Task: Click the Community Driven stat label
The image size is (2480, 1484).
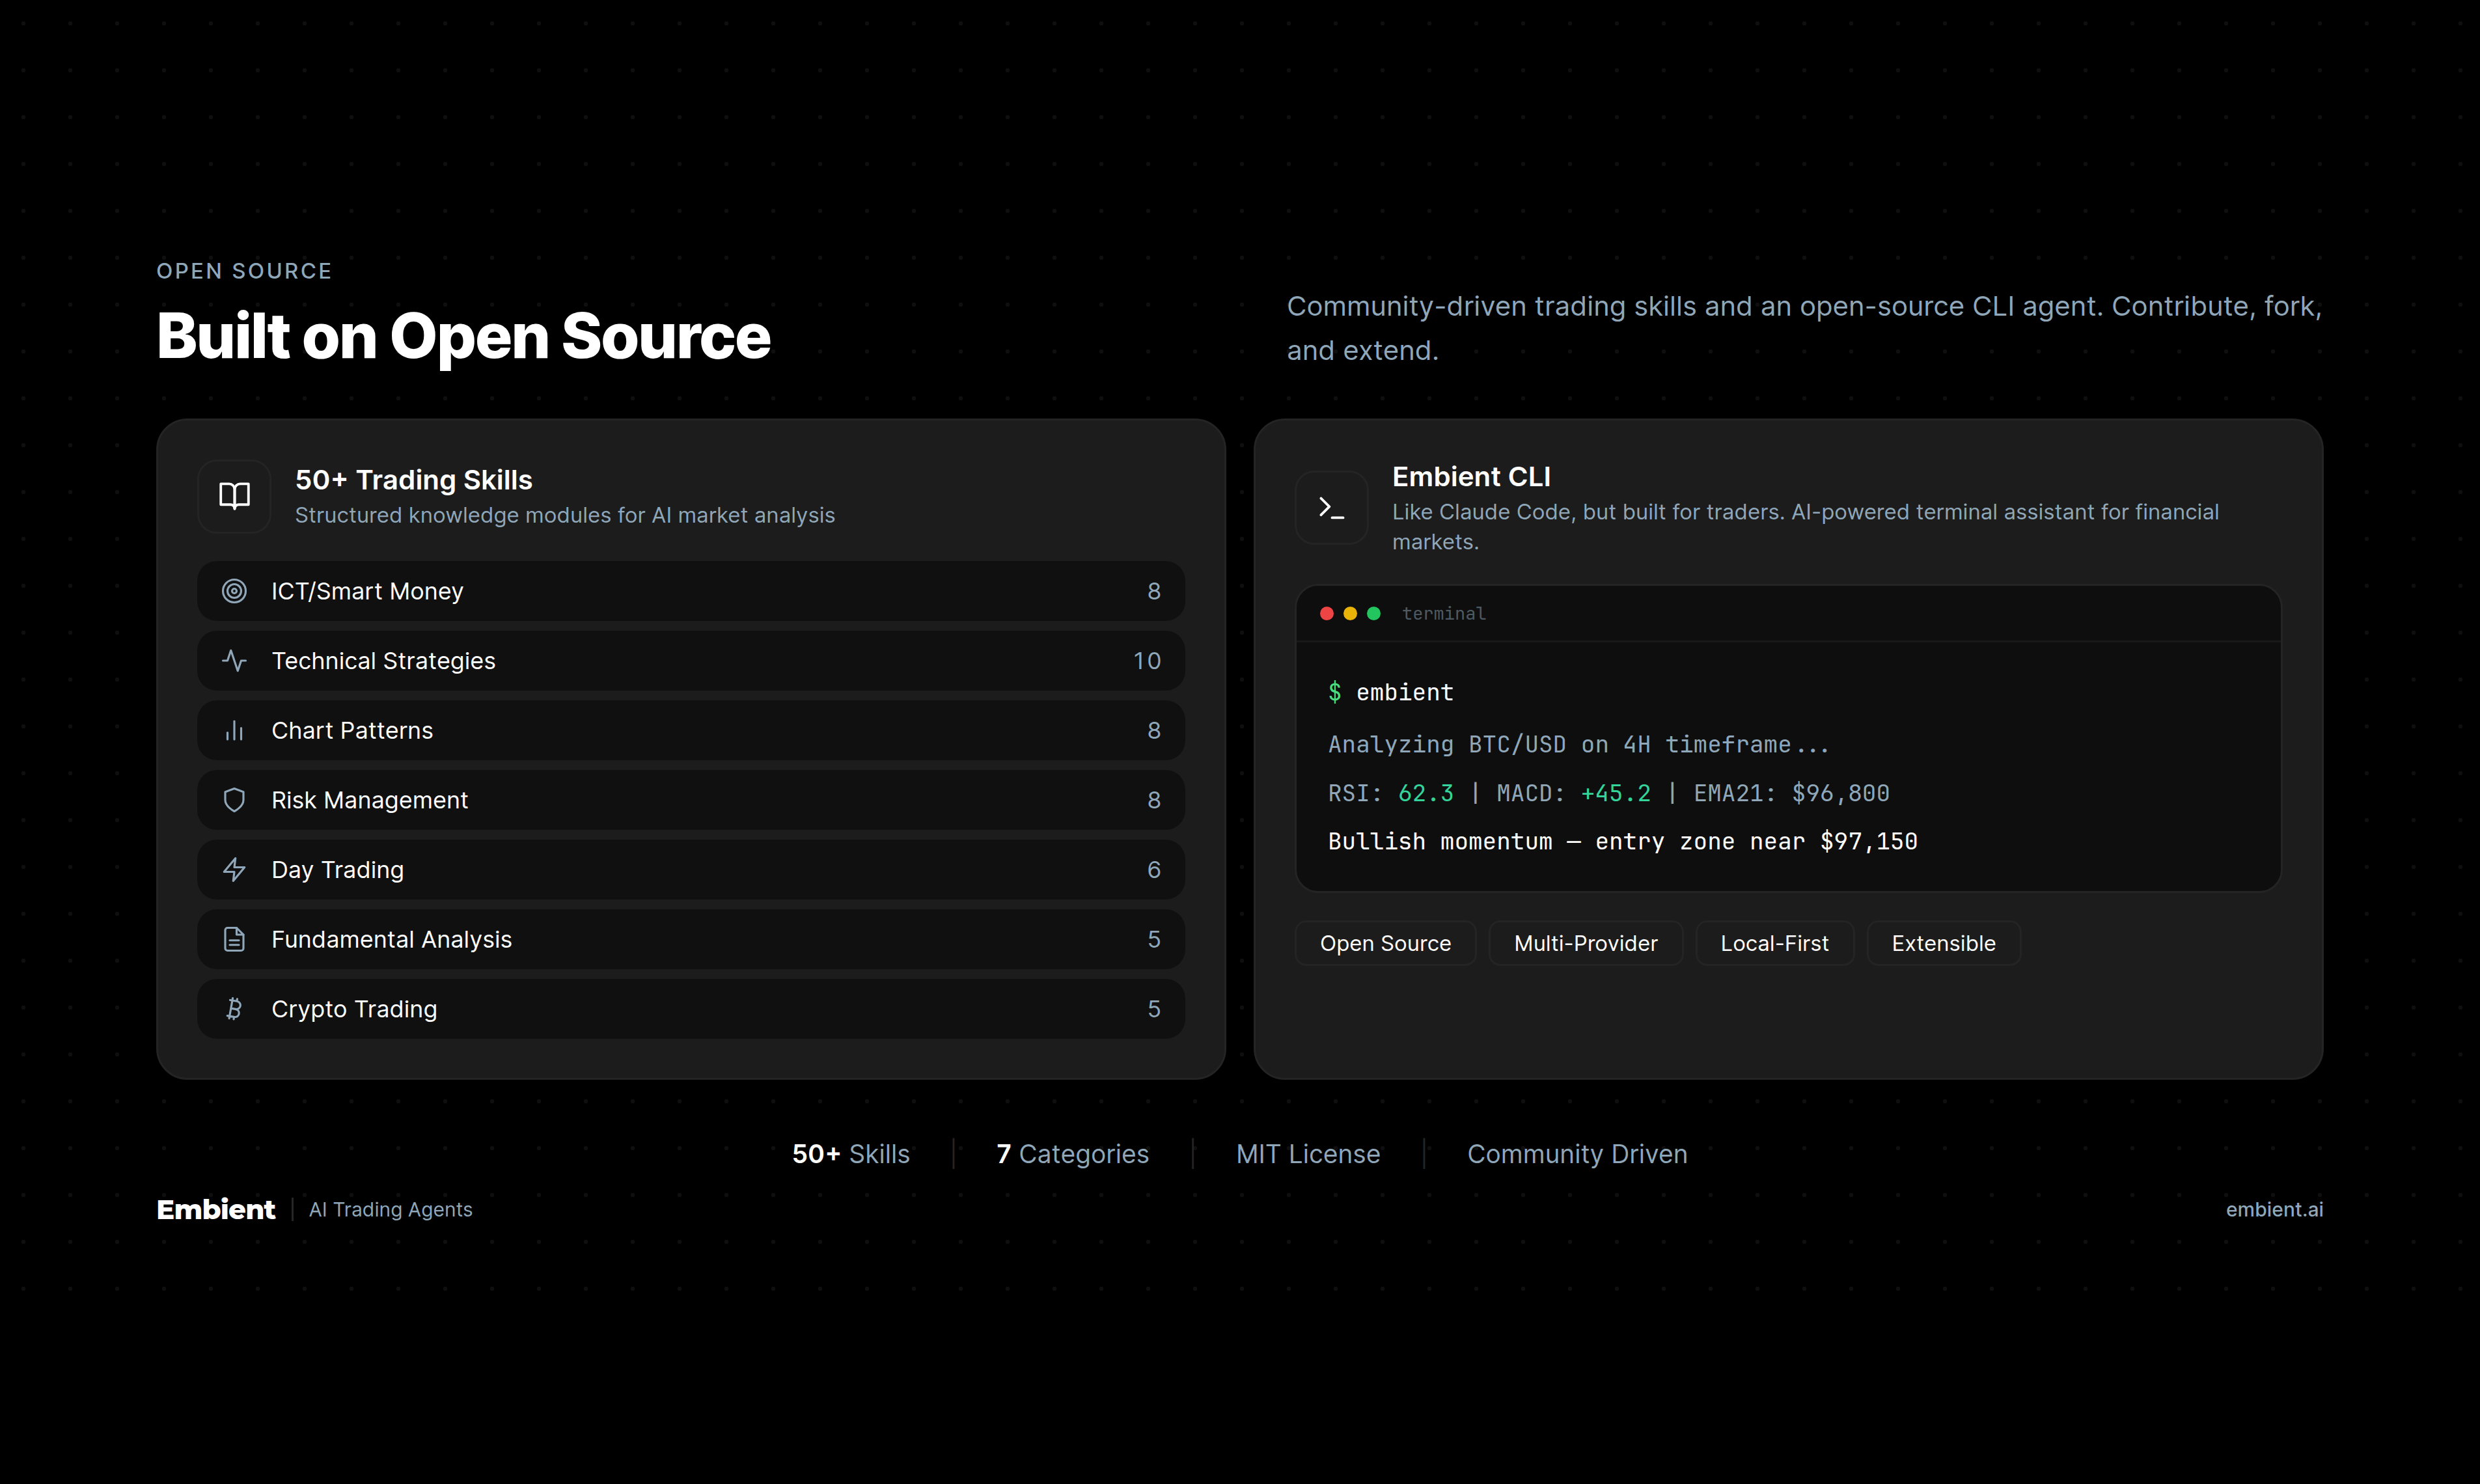Action: pyautogui.click(x=1576, y=1154)
